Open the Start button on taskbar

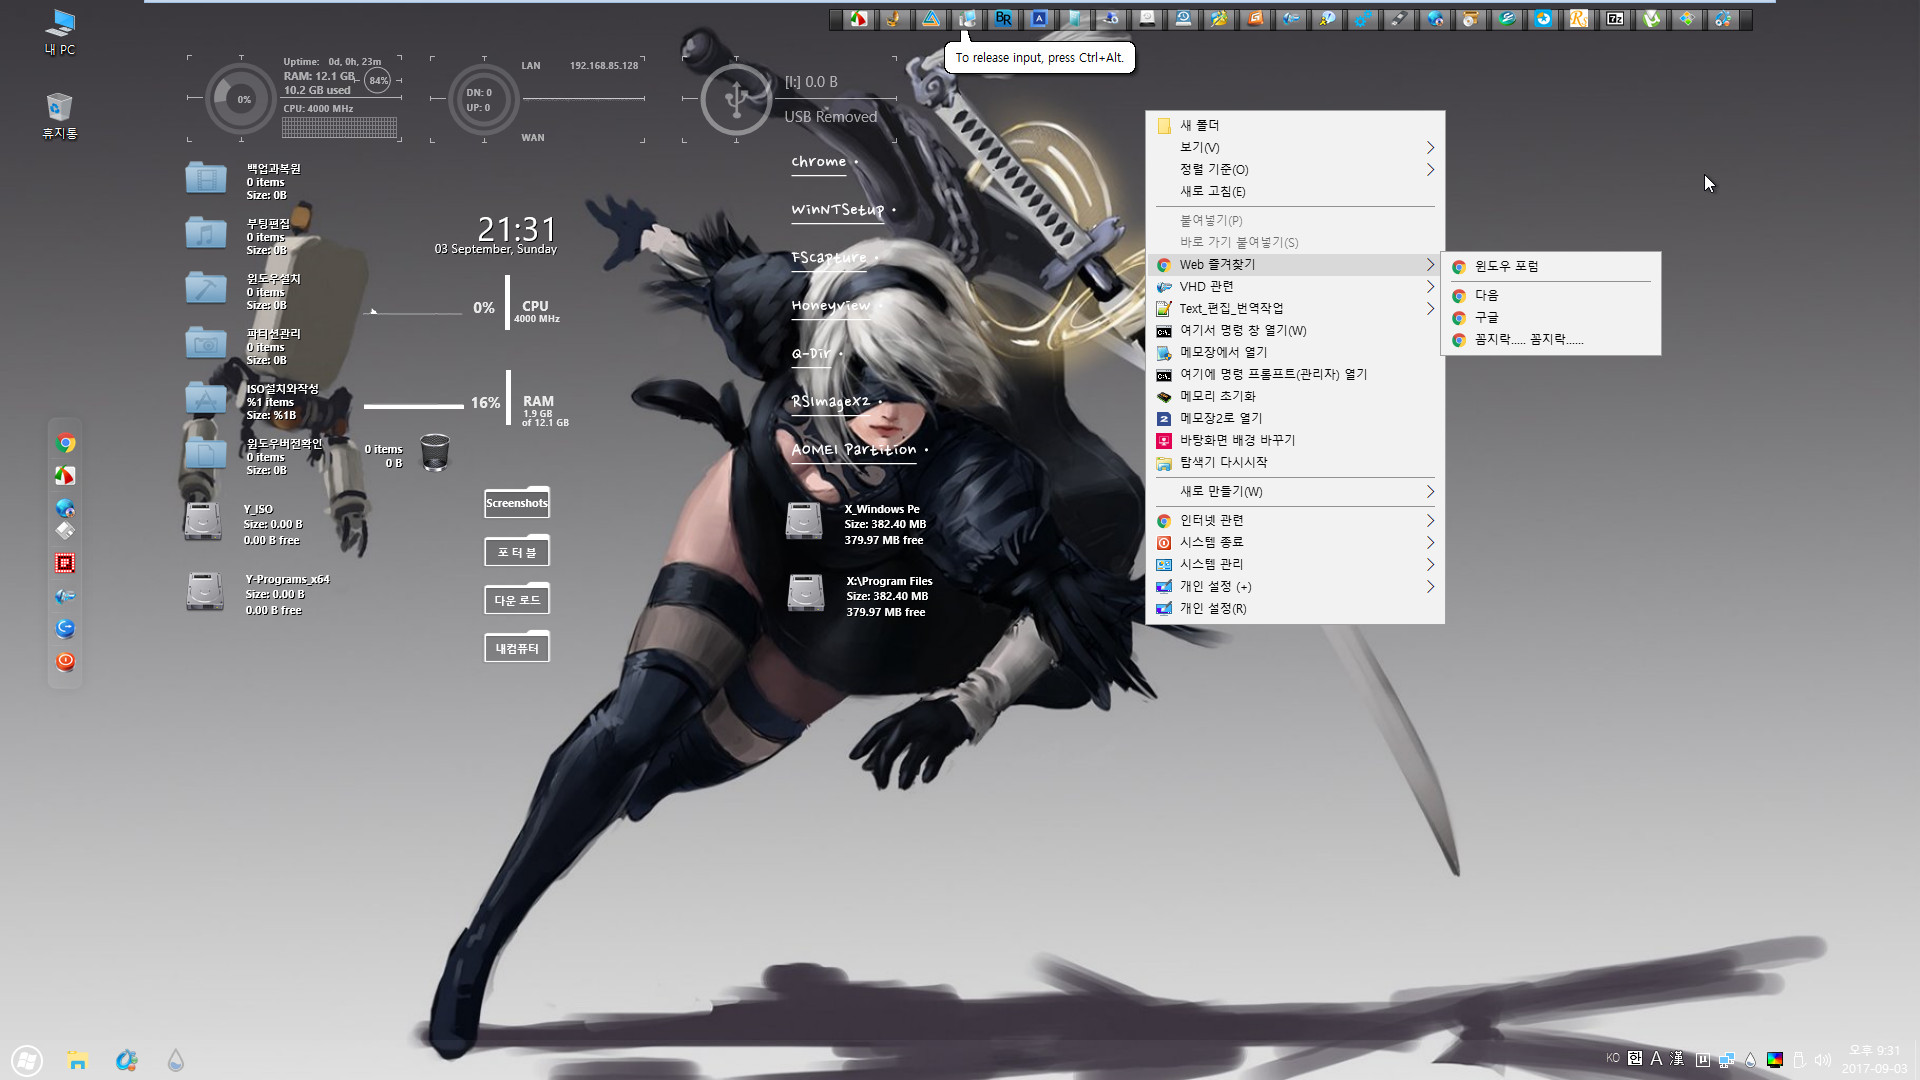[x=27, y=1060]
